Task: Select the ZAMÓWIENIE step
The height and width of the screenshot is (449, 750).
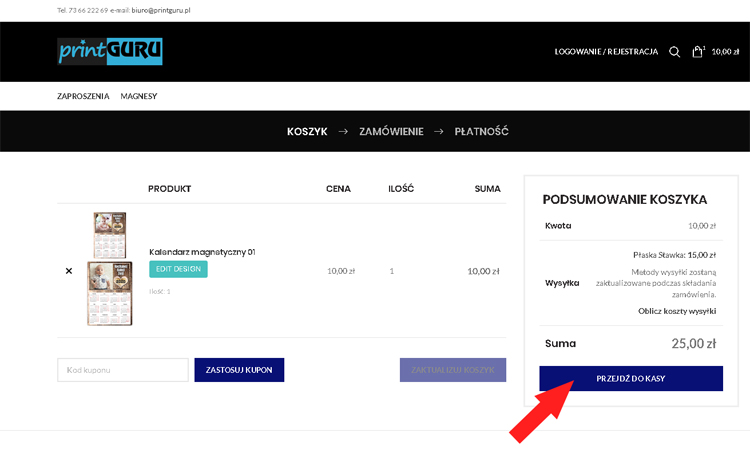Action: point(391,131)
